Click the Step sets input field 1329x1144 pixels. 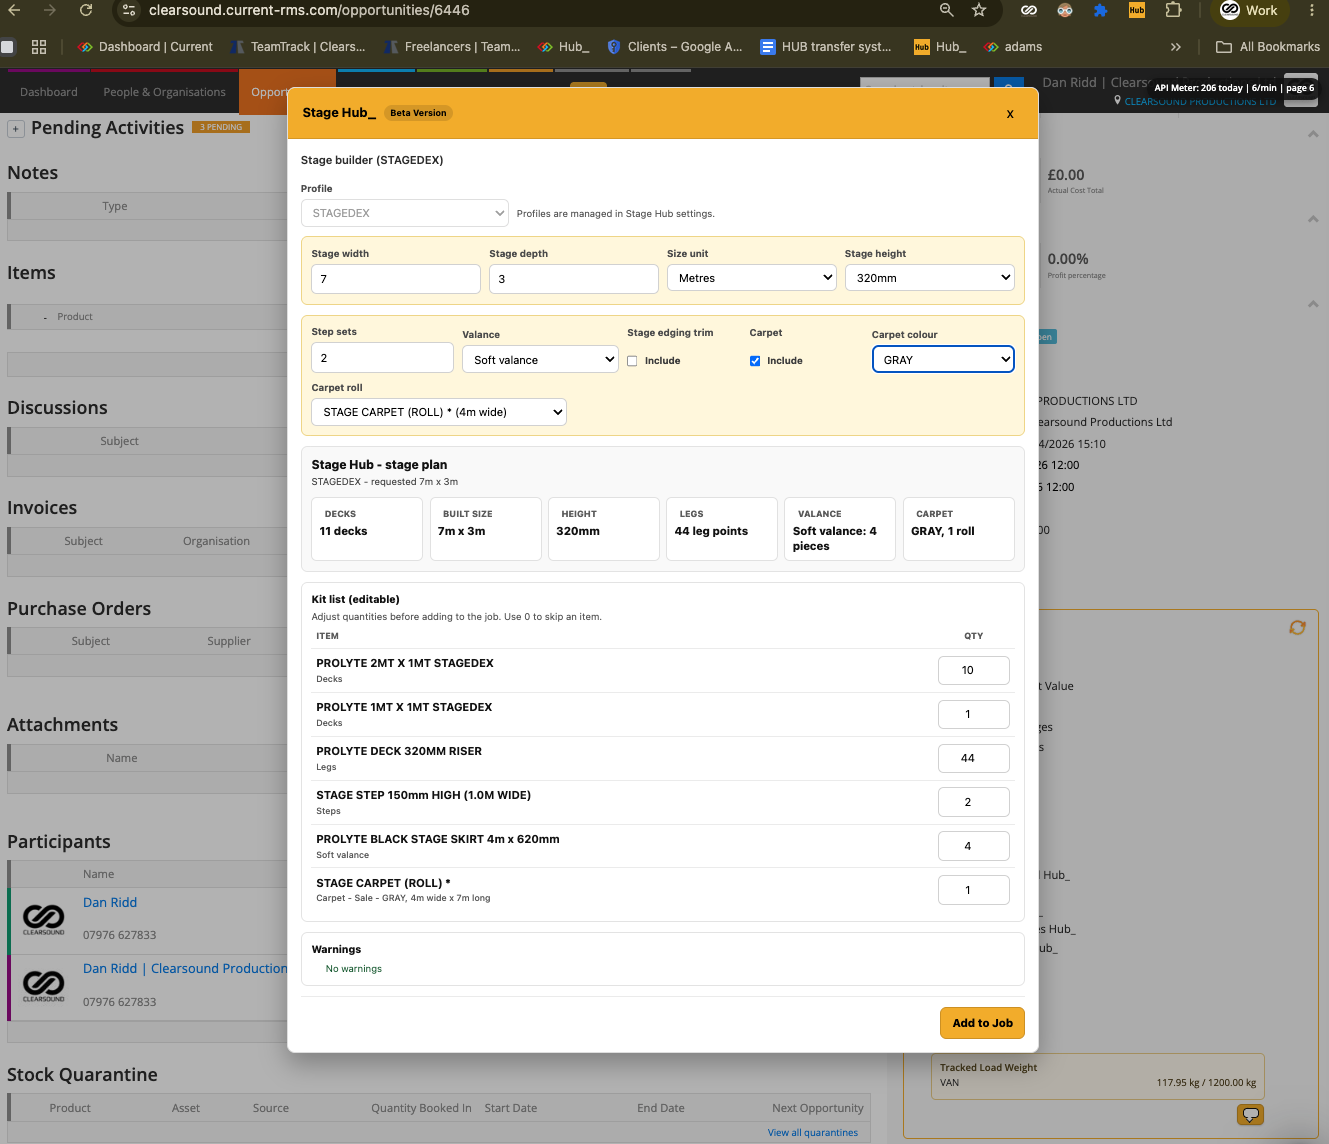382,358
